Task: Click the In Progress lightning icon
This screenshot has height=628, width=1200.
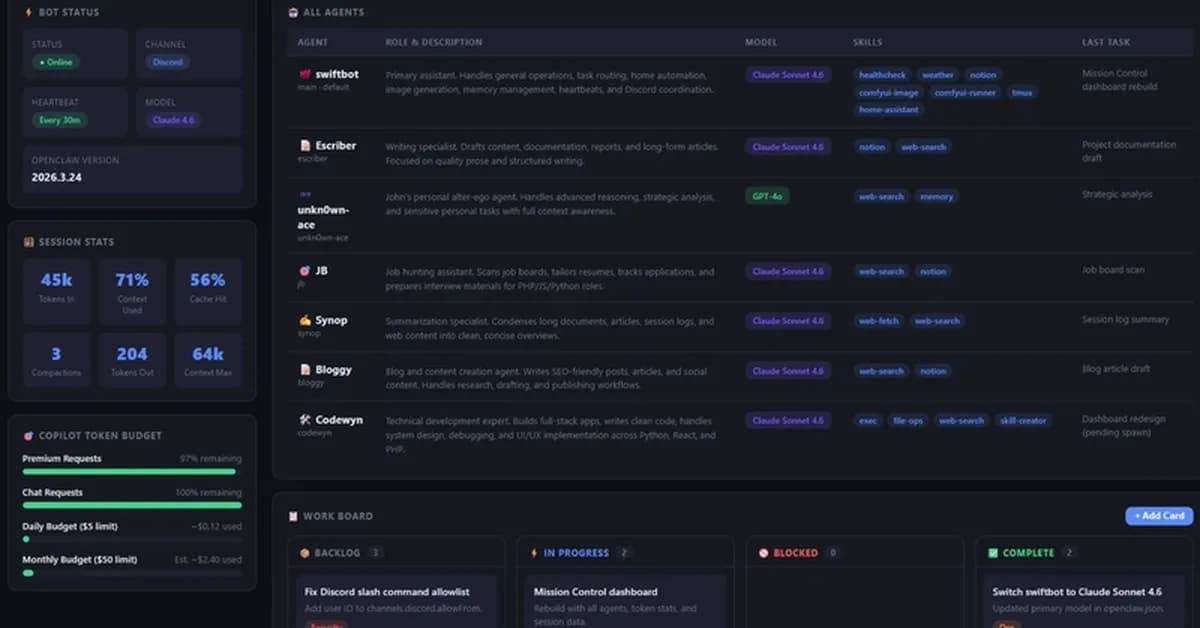Action: [536, 552]
